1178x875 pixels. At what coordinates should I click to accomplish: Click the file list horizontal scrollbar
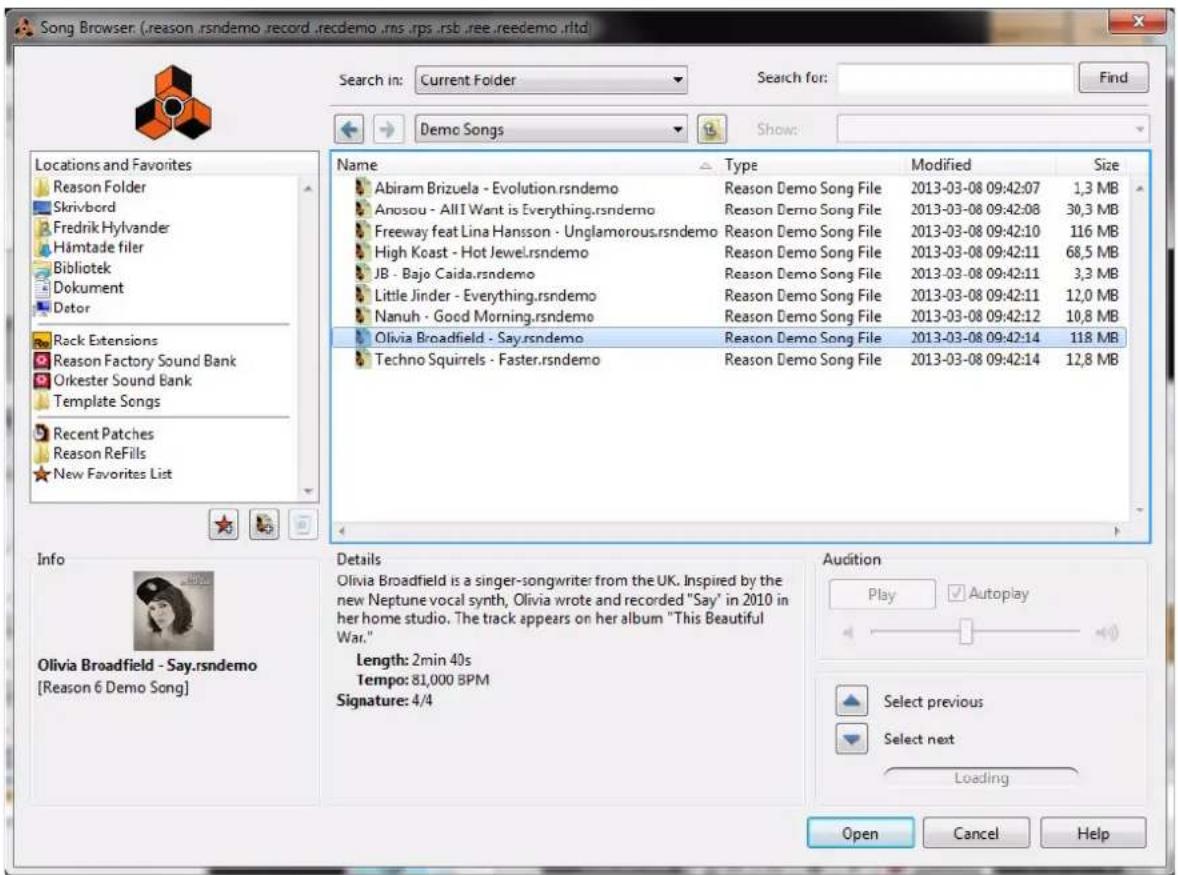click(x=728, y=531)
